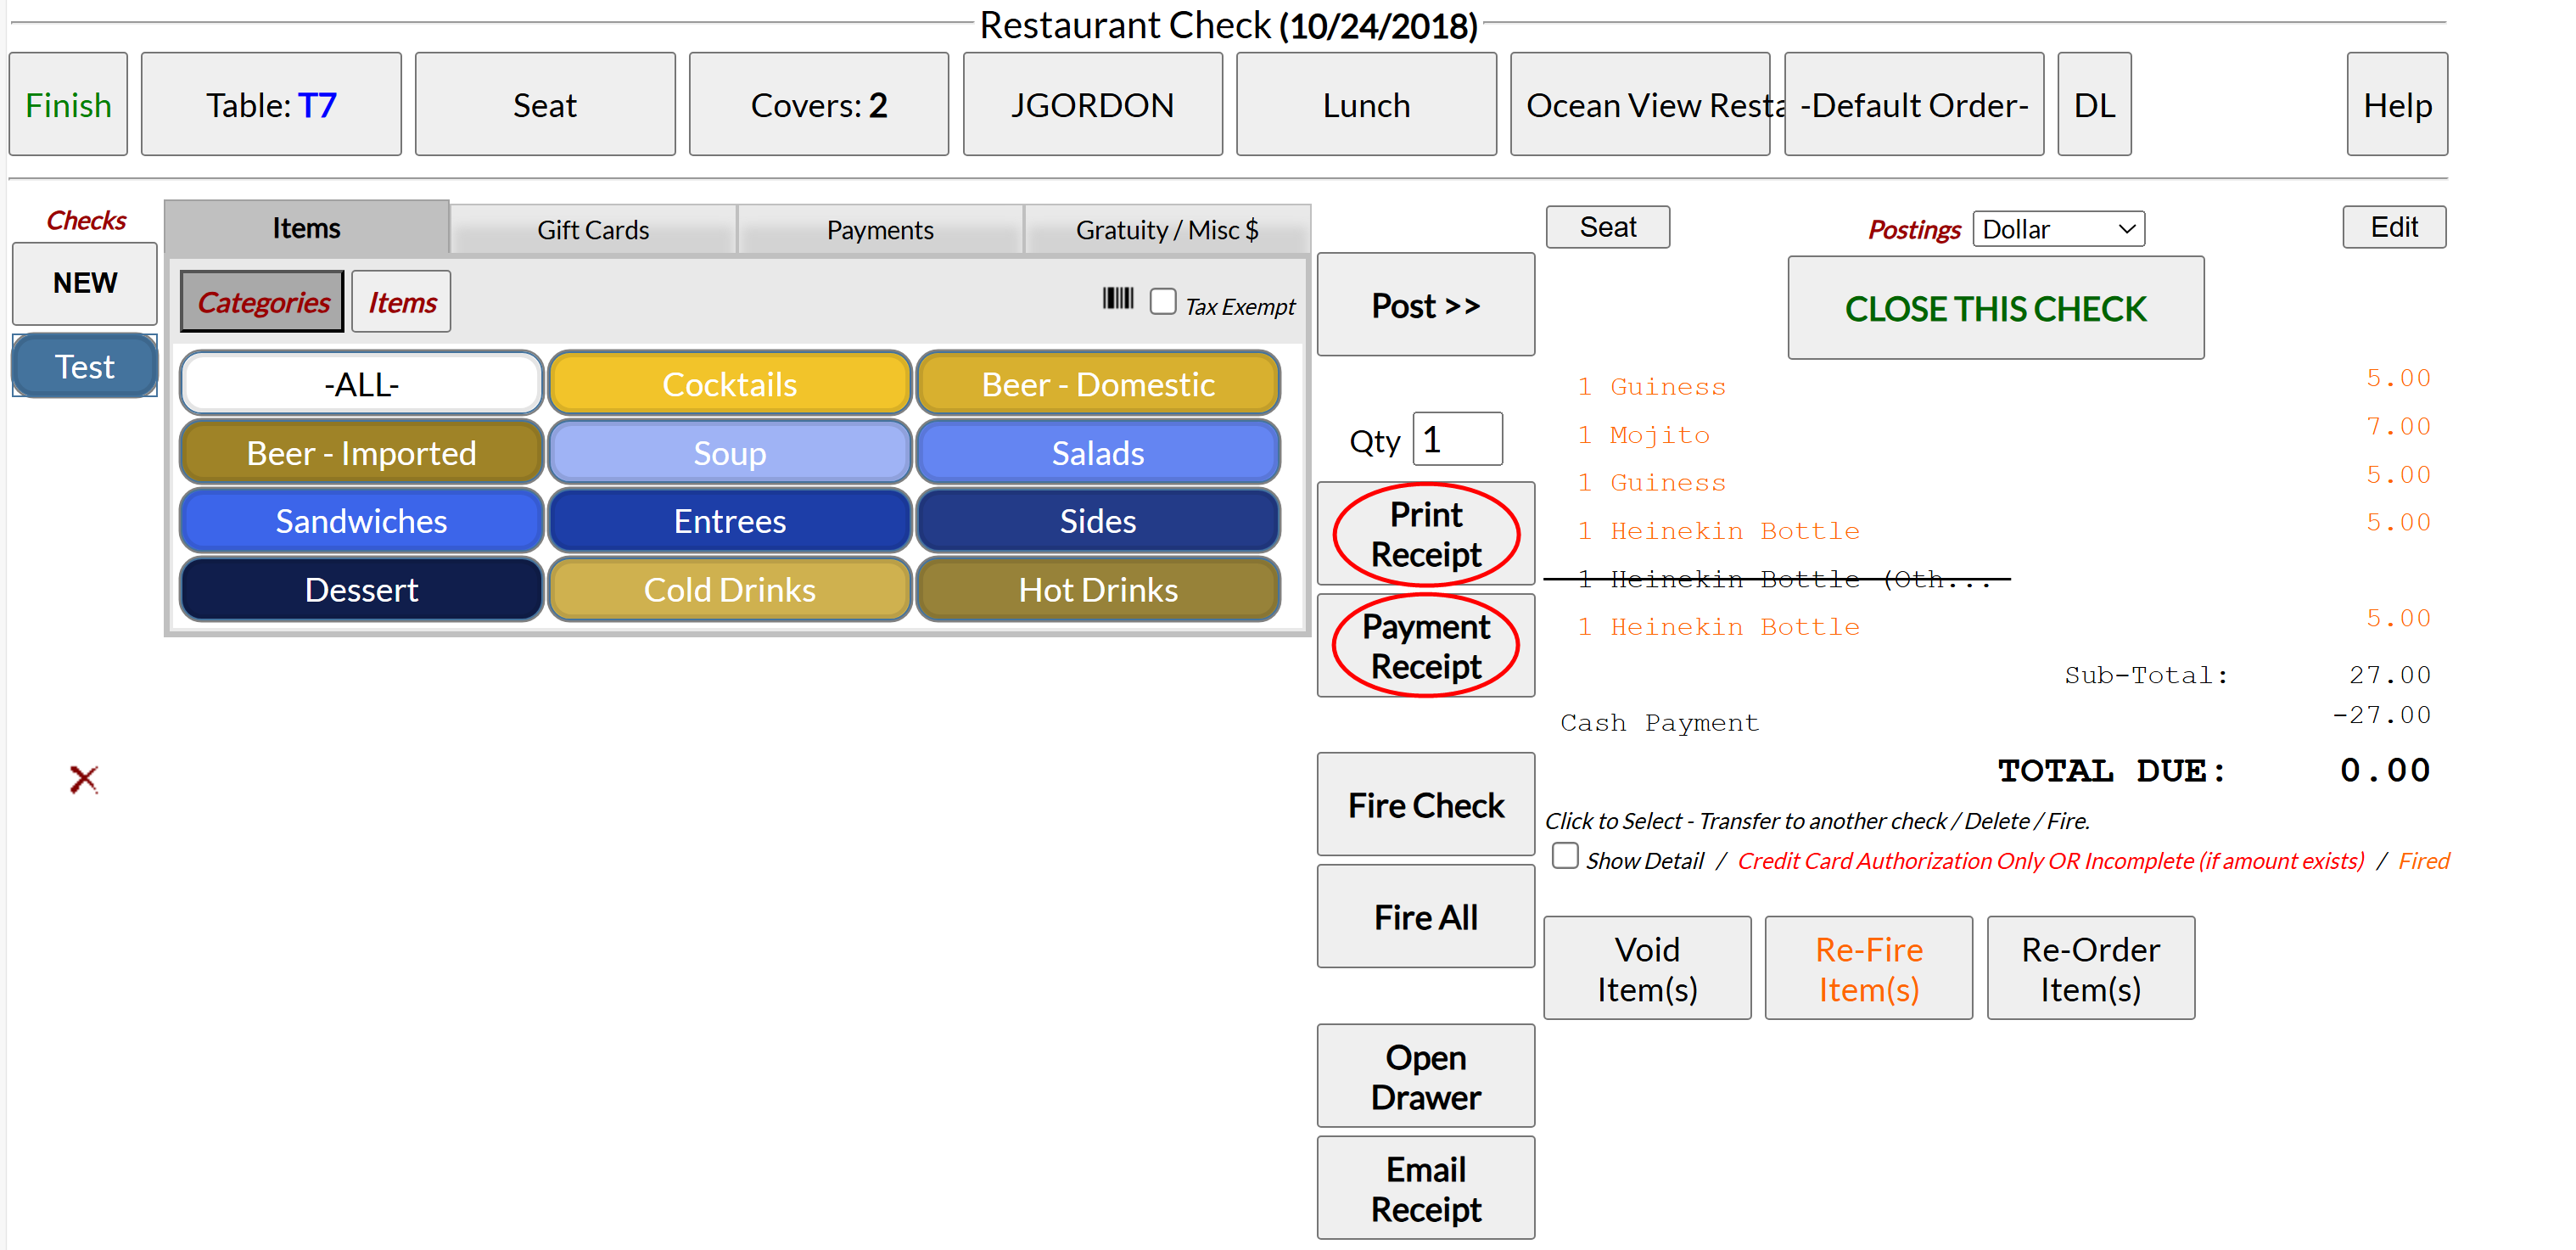The width and height of the screenshot is (2576, 1250).
Task: Switch to the Gift Cards tab
Action: (x=592, y=230)
